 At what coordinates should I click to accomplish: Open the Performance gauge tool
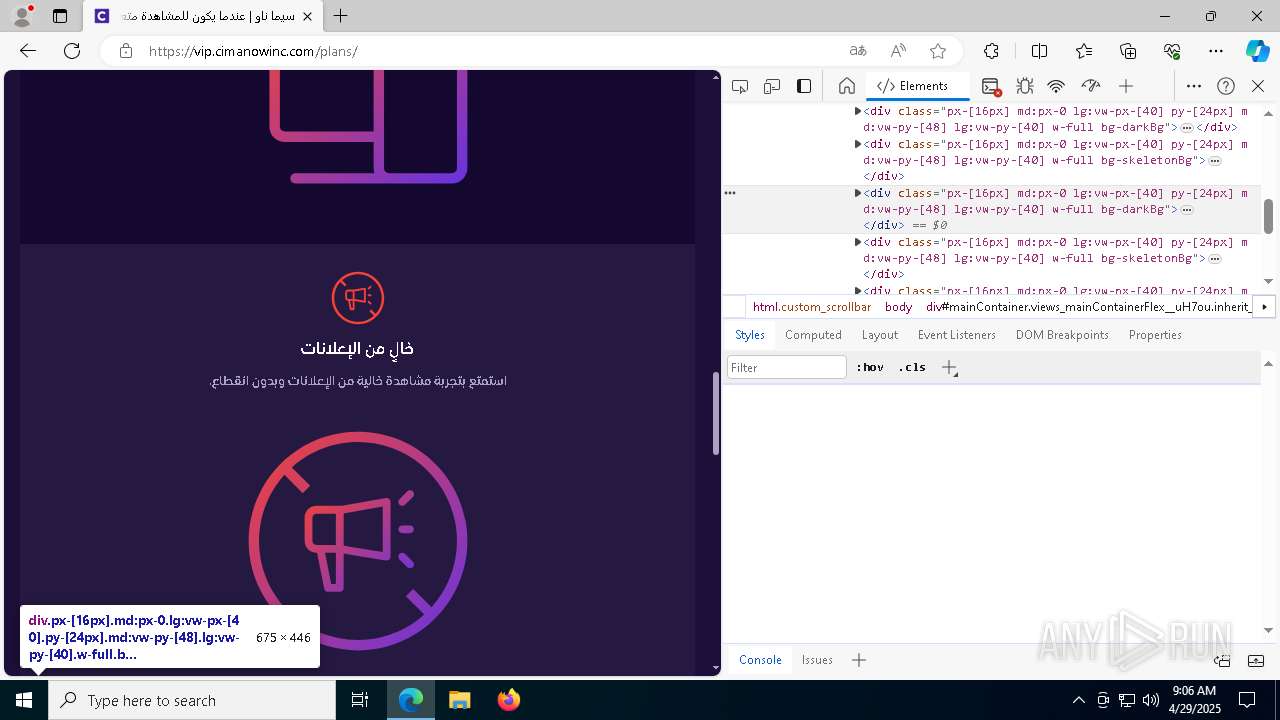point(1091,86)
